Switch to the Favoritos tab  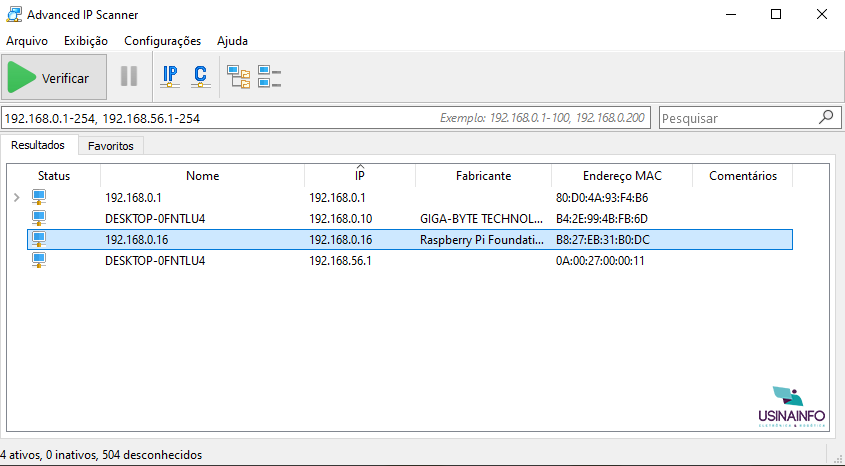click(x=111, y=146)
